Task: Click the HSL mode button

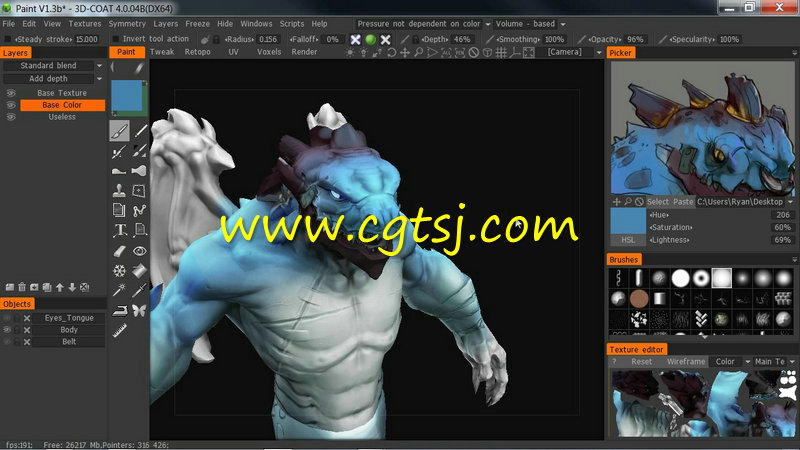Action: [x=628, y=240]
